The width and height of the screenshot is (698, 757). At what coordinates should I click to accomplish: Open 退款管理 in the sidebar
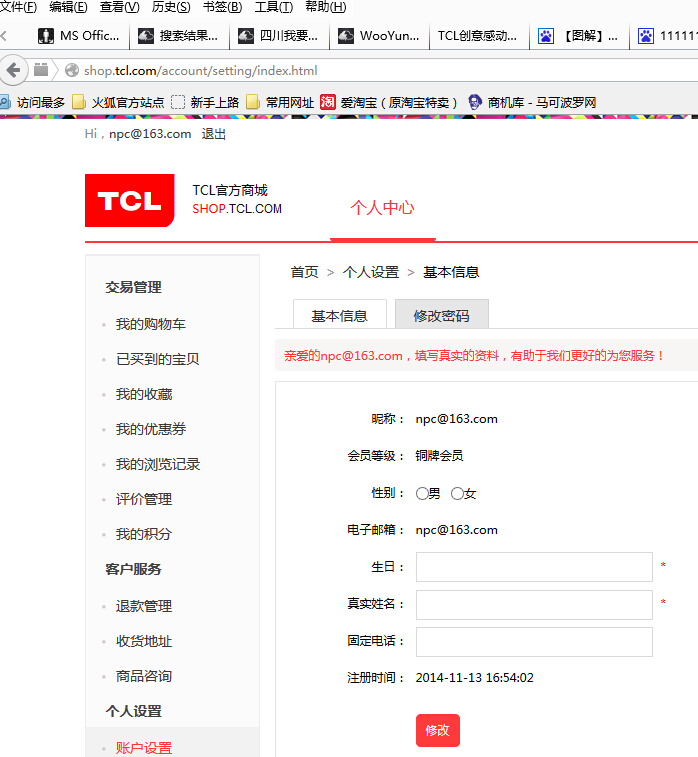pyautogui.click(x=144, y=606)
